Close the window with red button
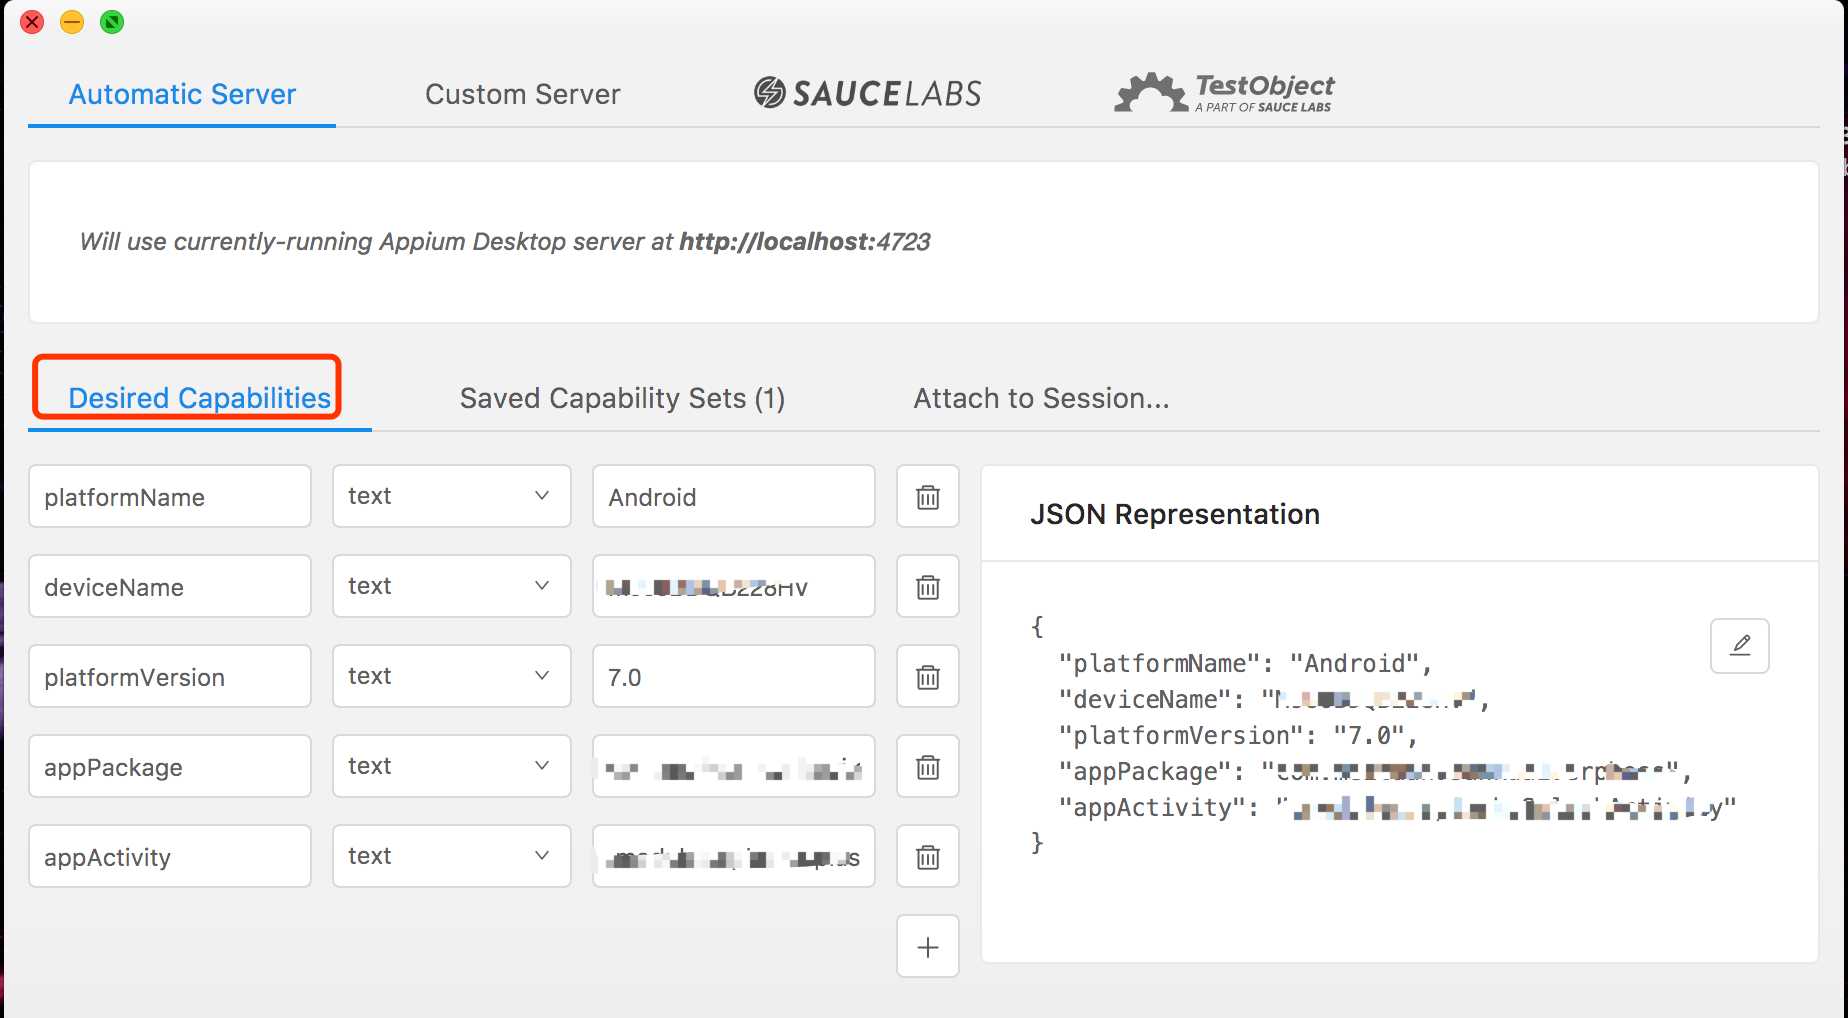The image size is (1848, 1018). pyautogui.click(x=32, y=22)
